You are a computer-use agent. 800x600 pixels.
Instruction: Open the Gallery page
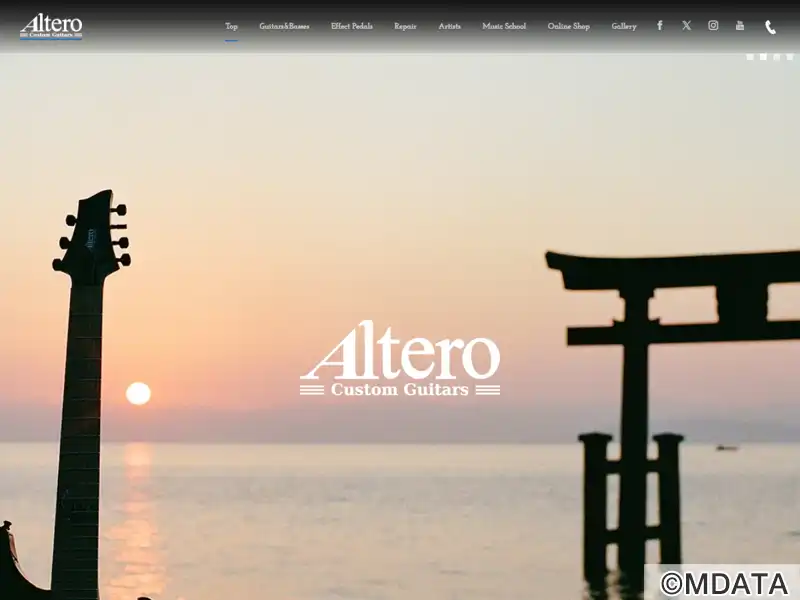coord(623,26)
